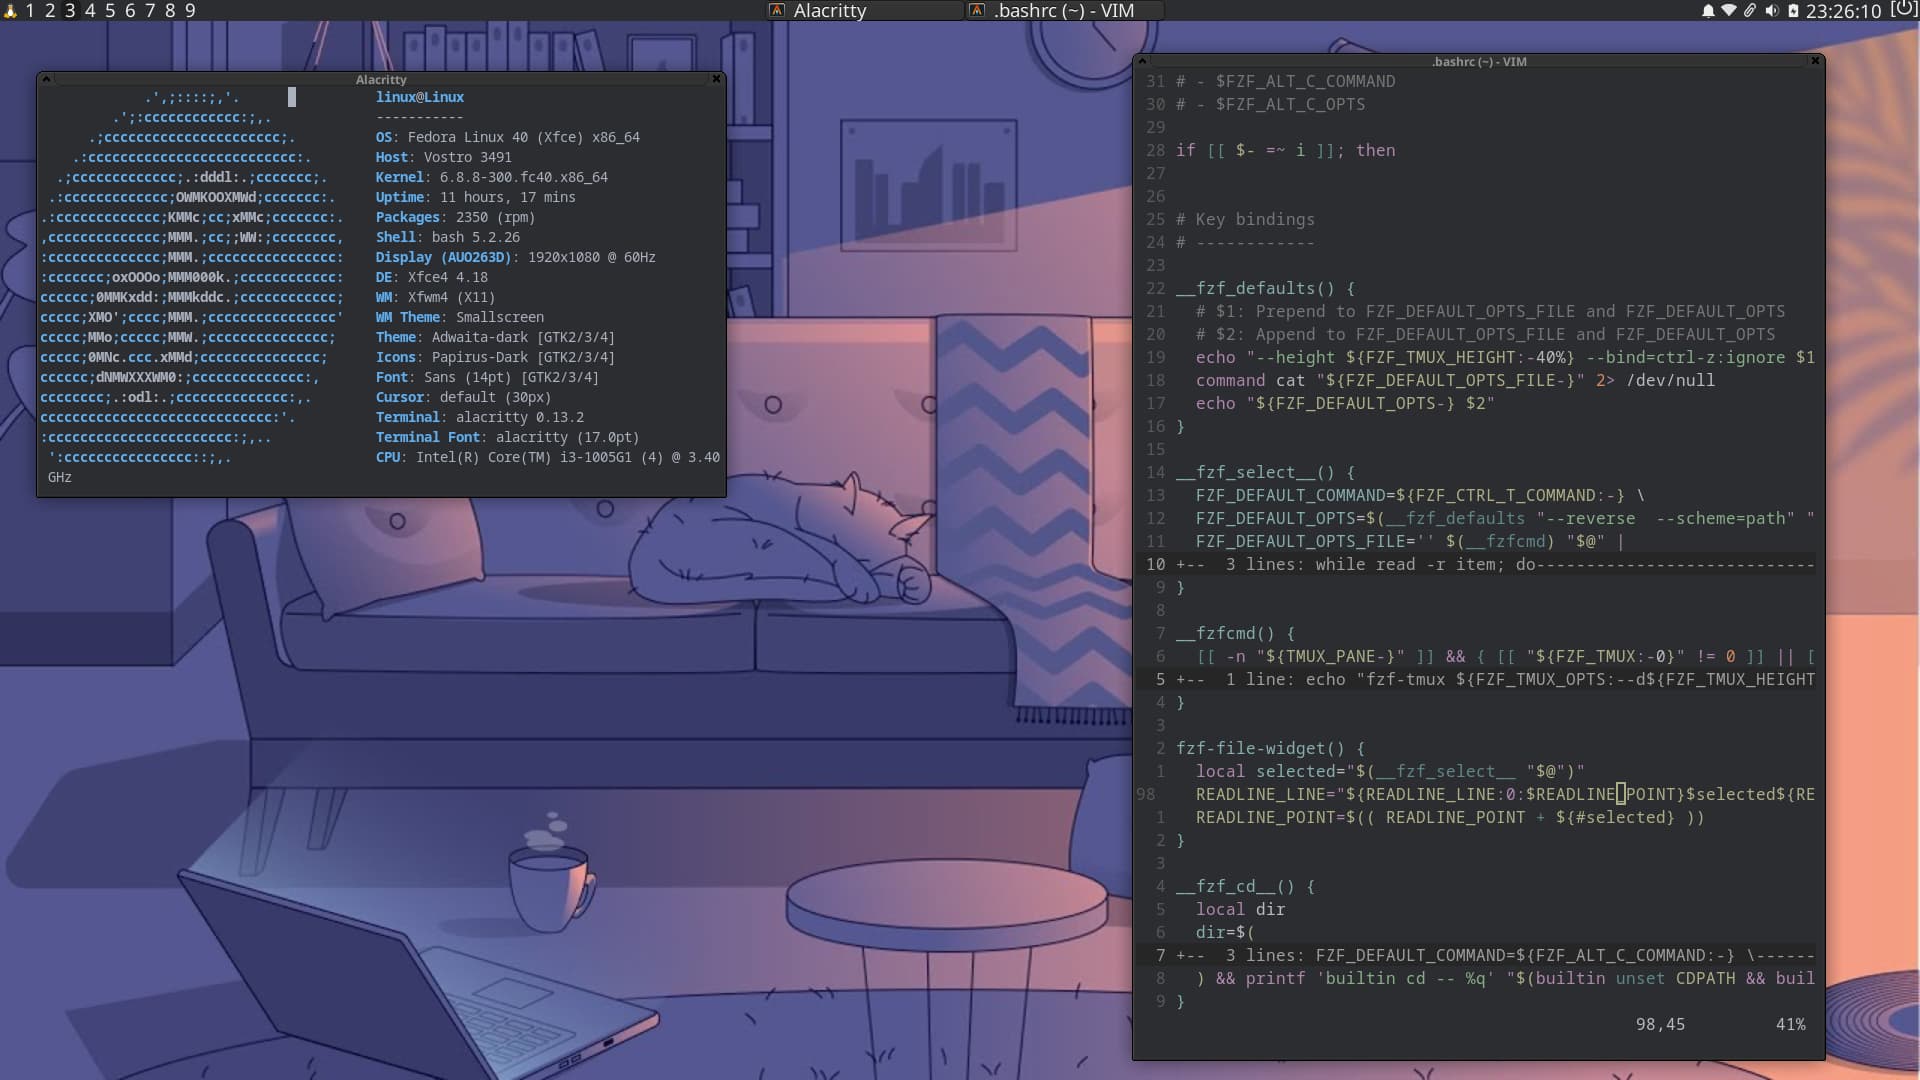The width and height of the screenshot is (1920, 1080).
Task: Click the 'Packages: 2350 (rpm)' line
Action: (456, 217)
